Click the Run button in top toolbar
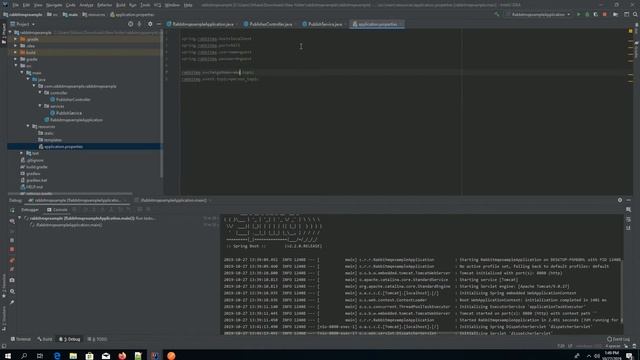 click(x=578, y=15)
